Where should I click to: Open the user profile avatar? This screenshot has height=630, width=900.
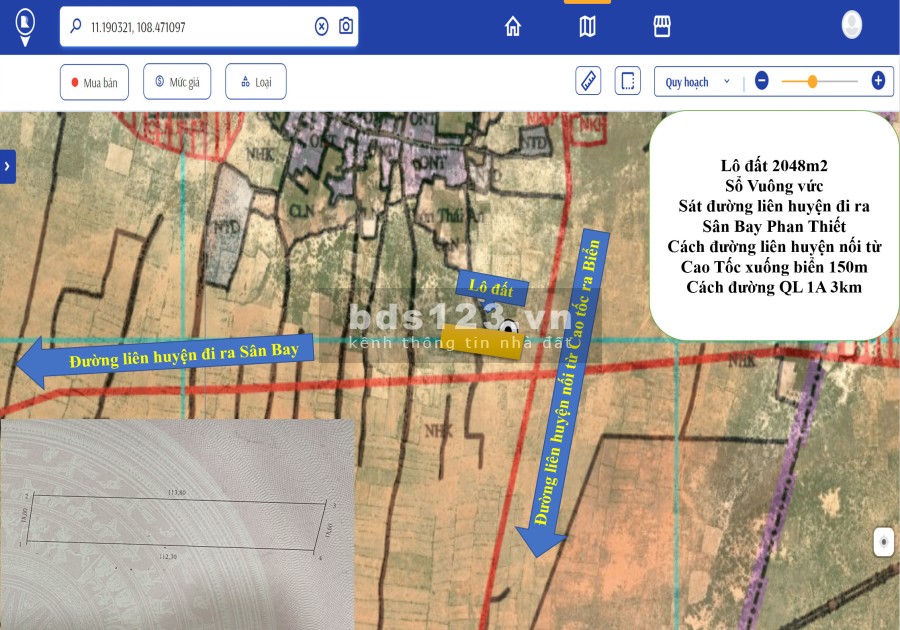click(852, 25)
